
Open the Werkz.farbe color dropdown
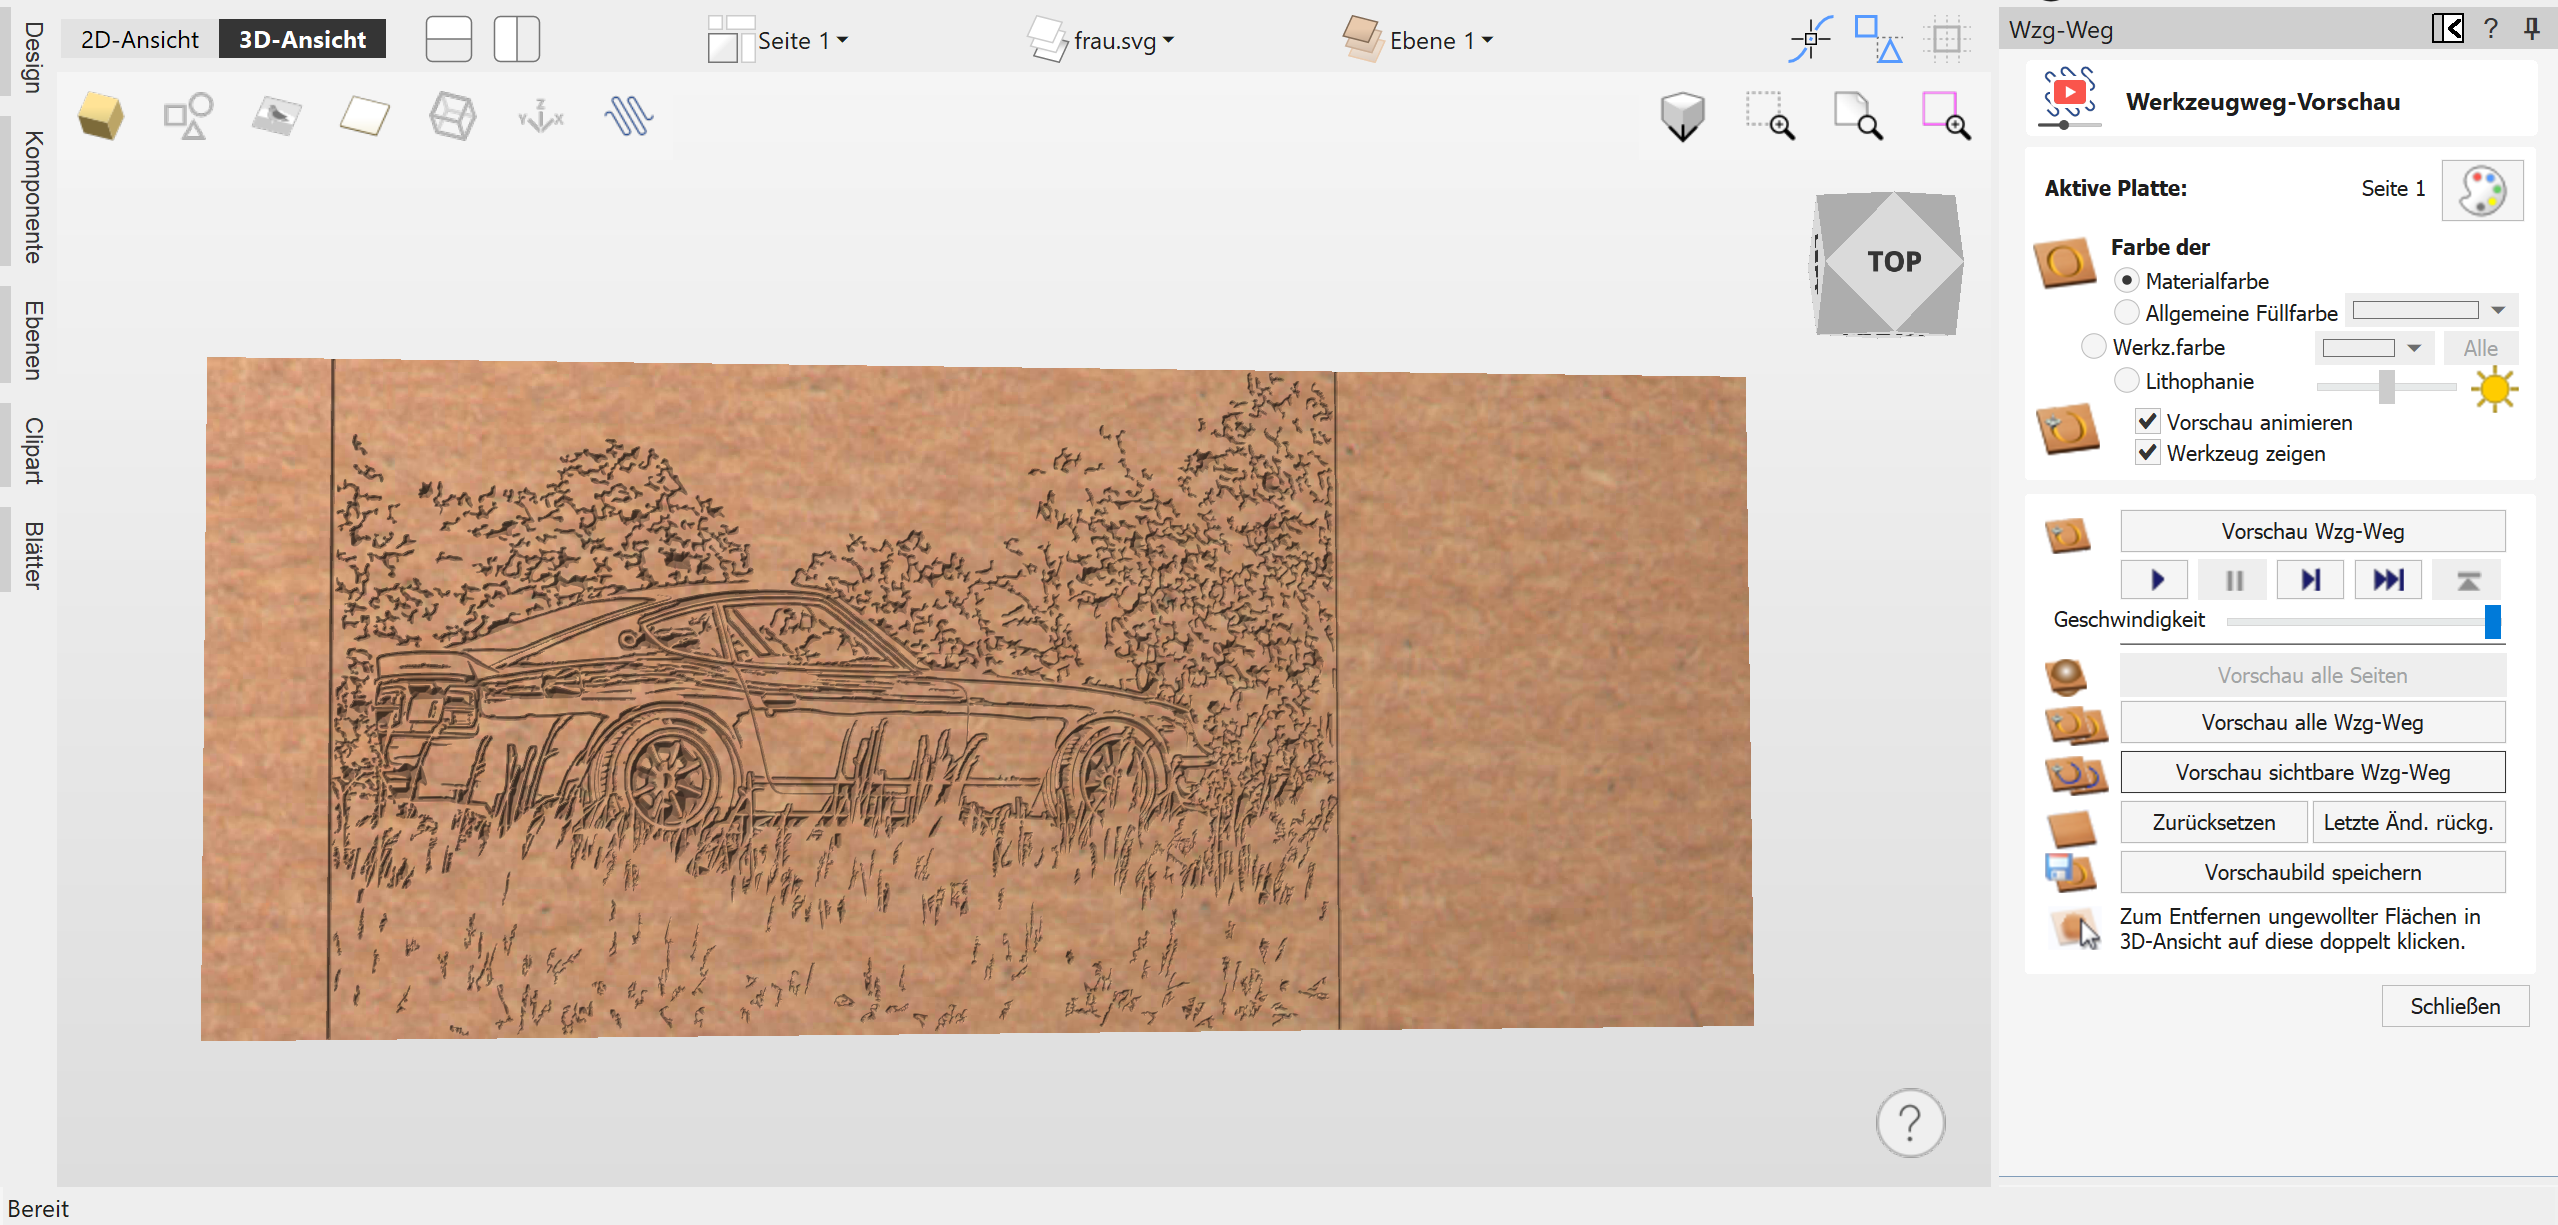(x=2373, y=348)
